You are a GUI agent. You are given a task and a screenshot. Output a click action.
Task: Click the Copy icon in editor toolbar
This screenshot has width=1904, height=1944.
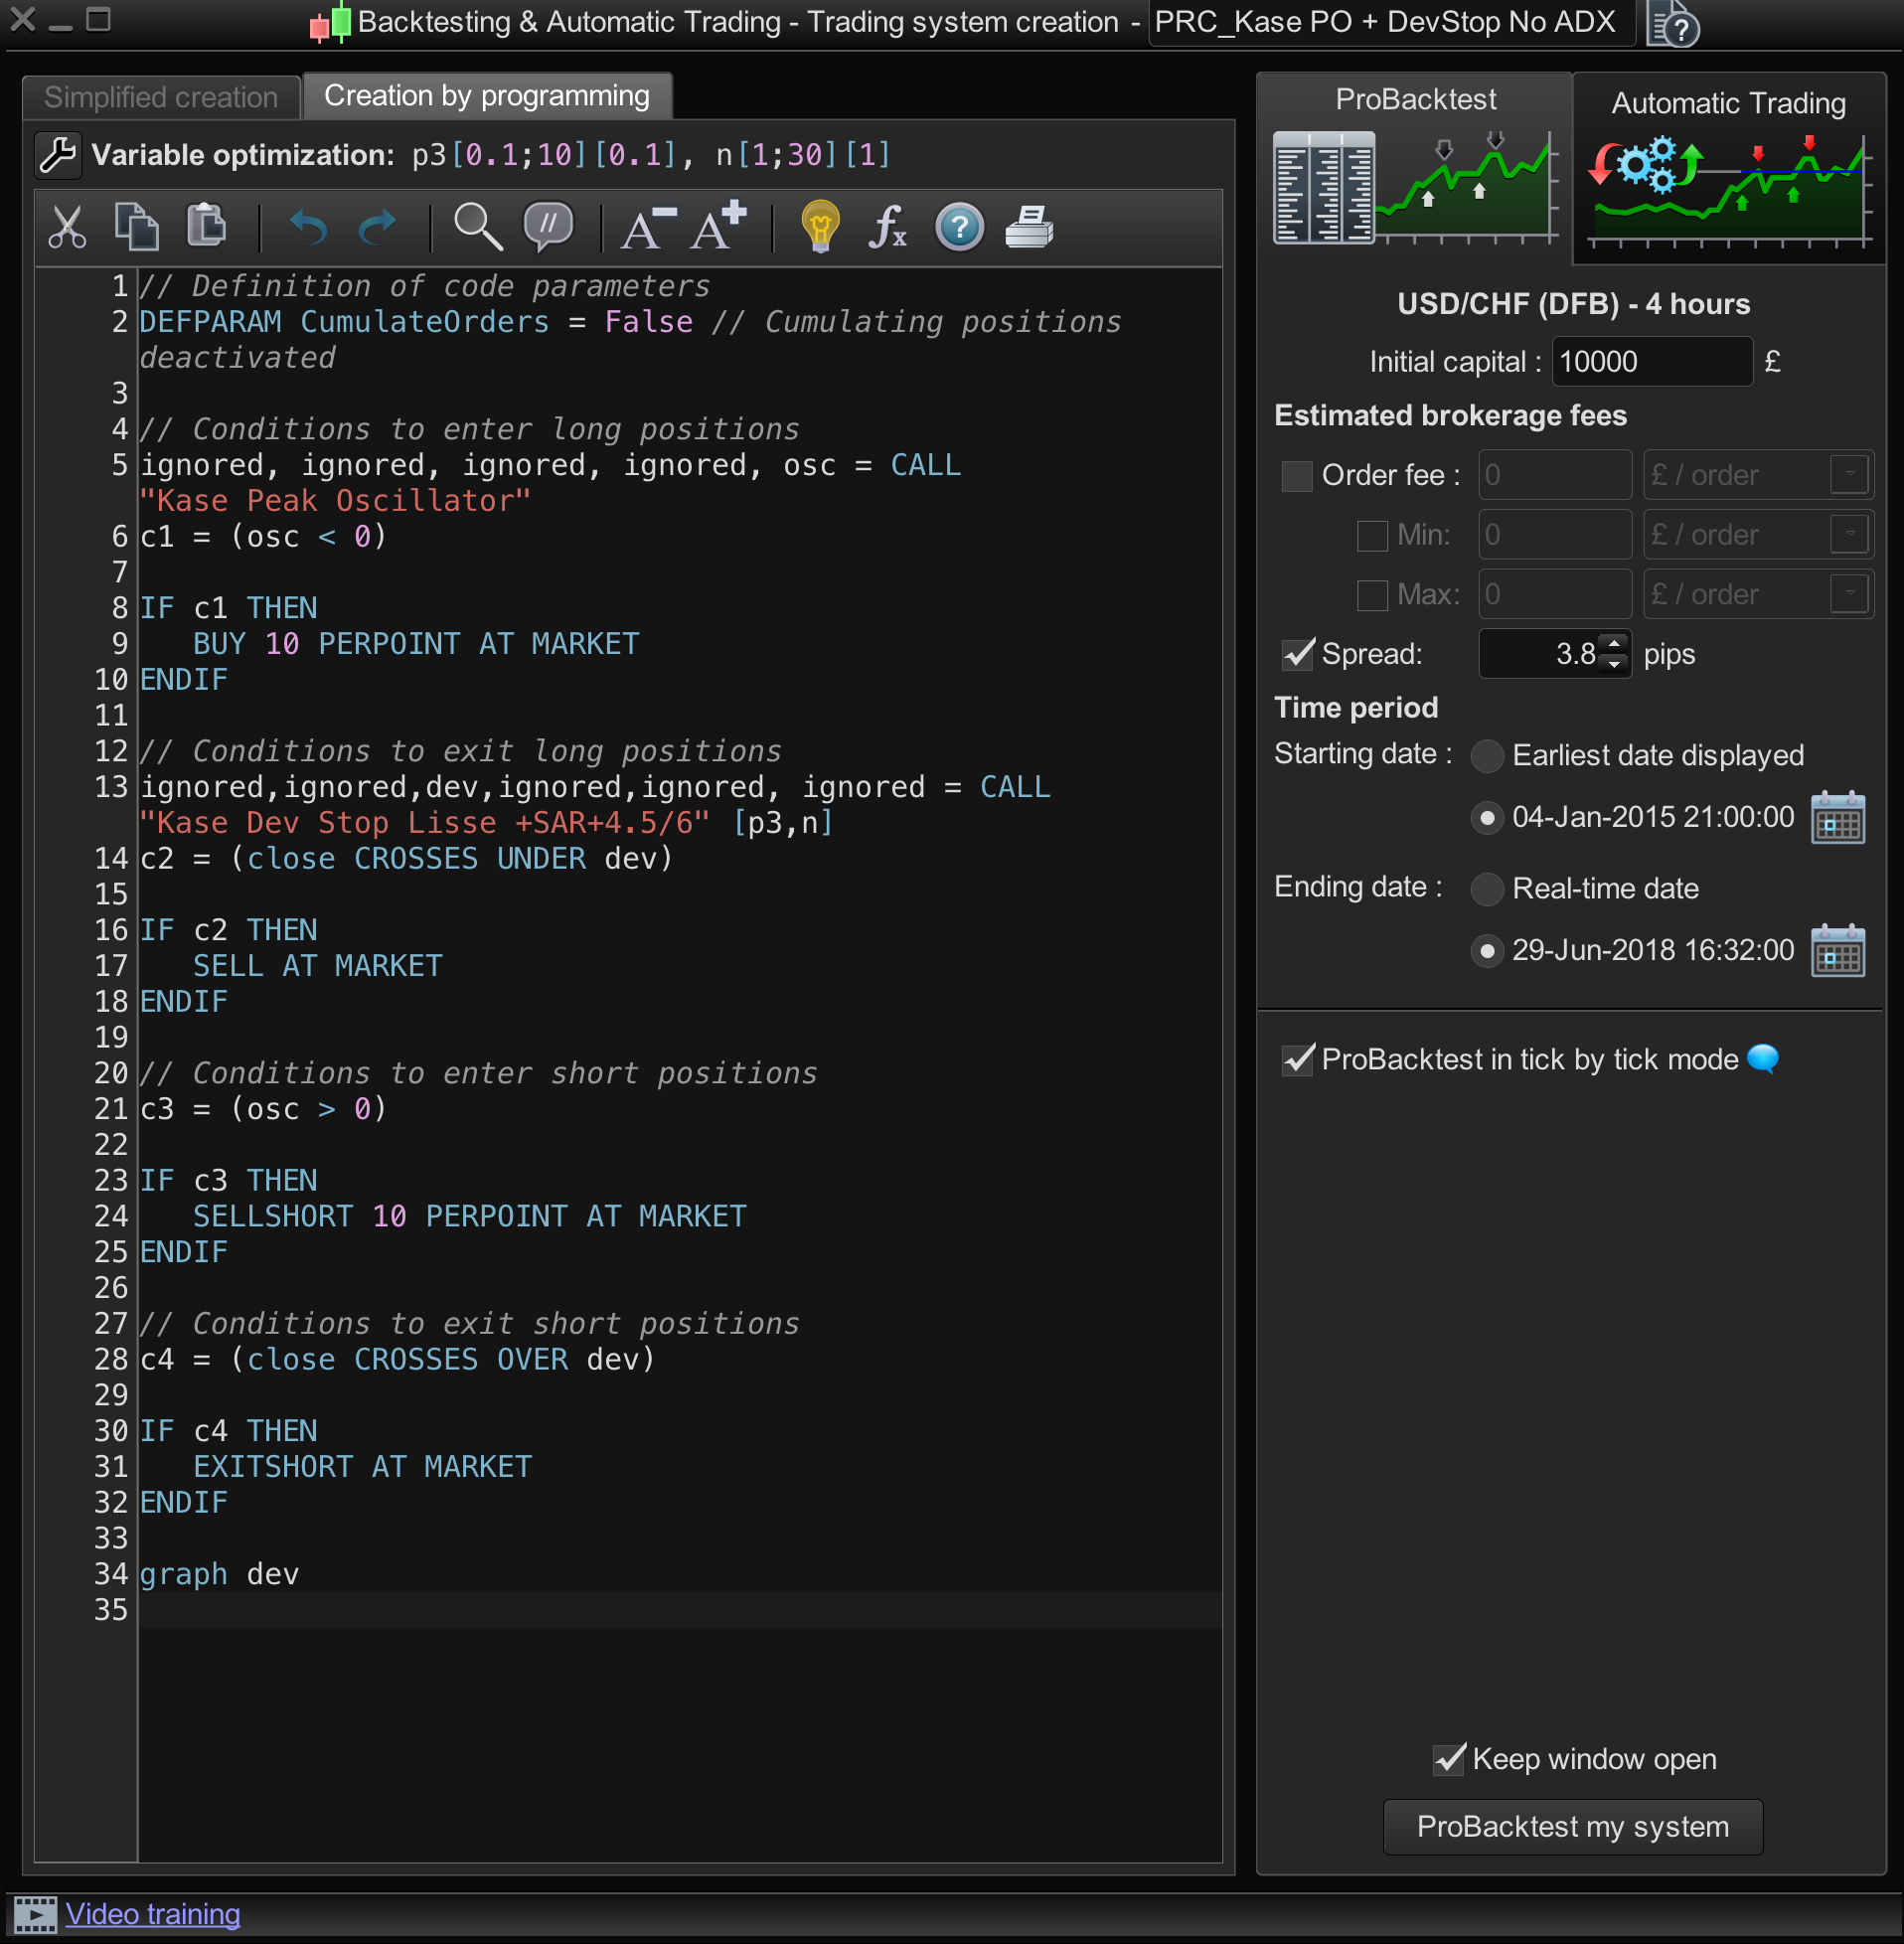point(137,226)
